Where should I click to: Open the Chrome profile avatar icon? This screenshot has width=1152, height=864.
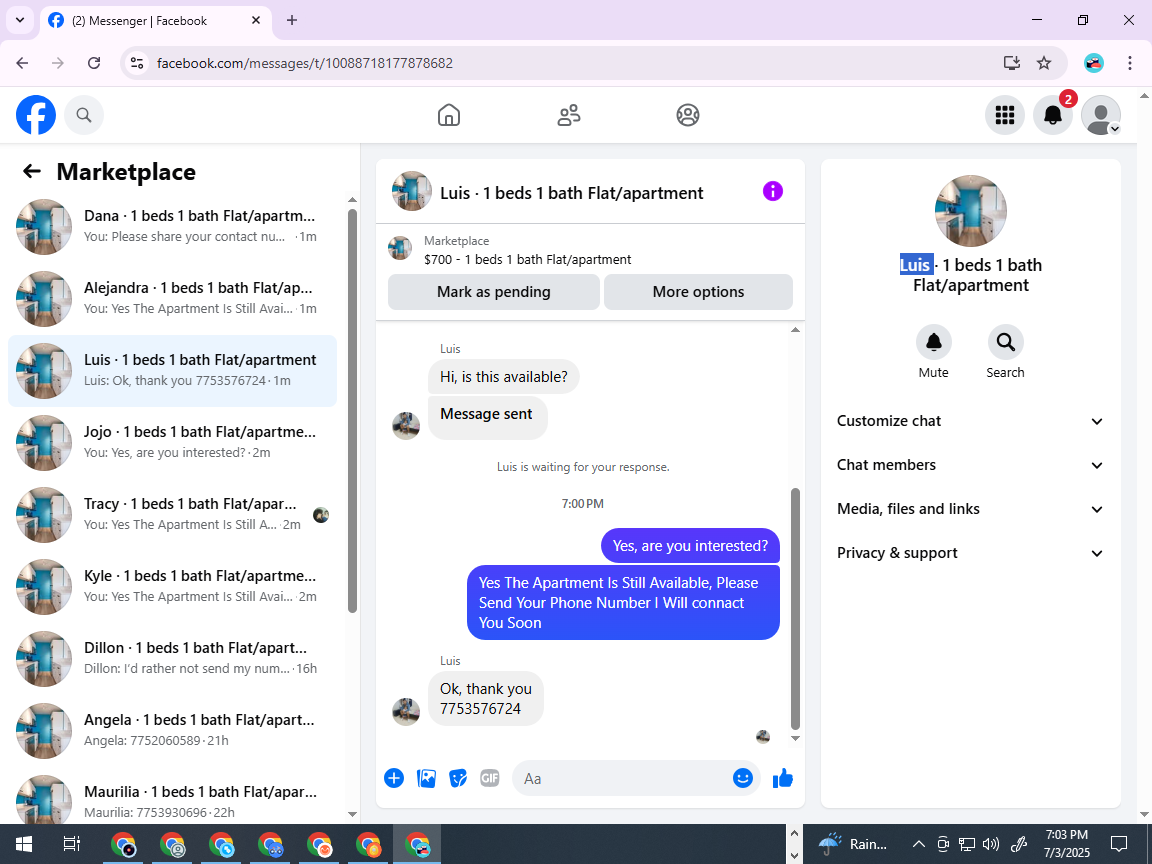[x=1094, y=63]
